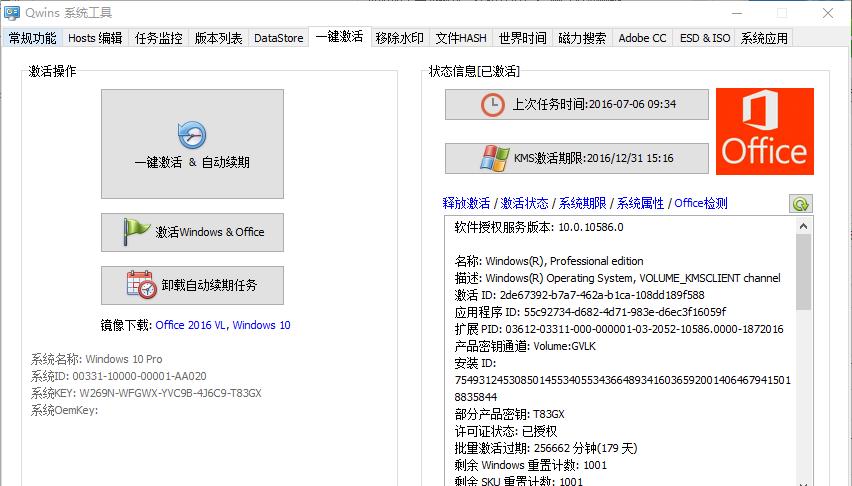Close the Qwins window
Viewport: 852px width, 486px height.
click(828, 13)
